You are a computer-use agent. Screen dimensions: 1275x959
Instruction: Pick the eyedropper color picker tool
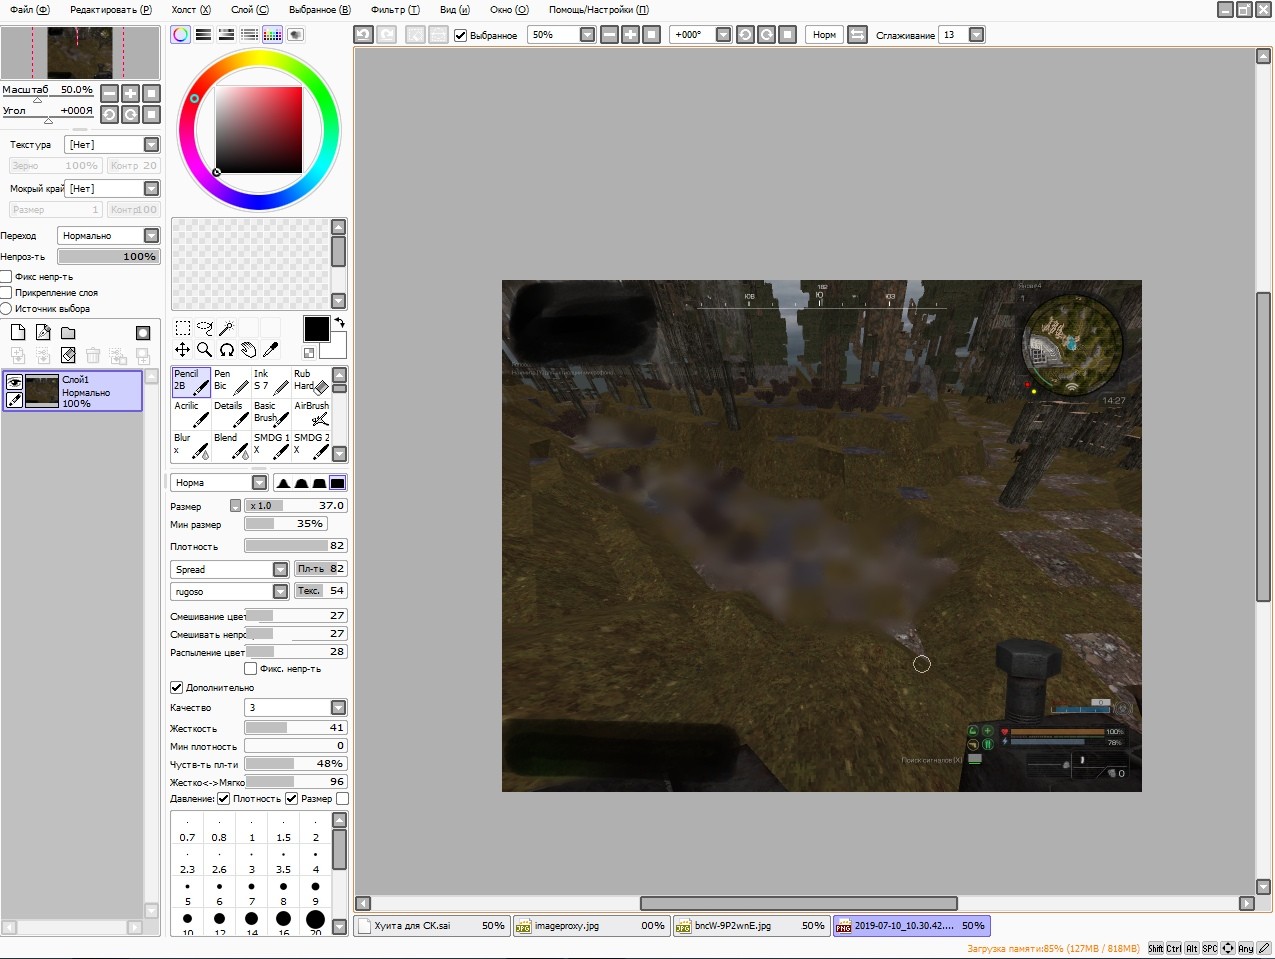point(270,350)
